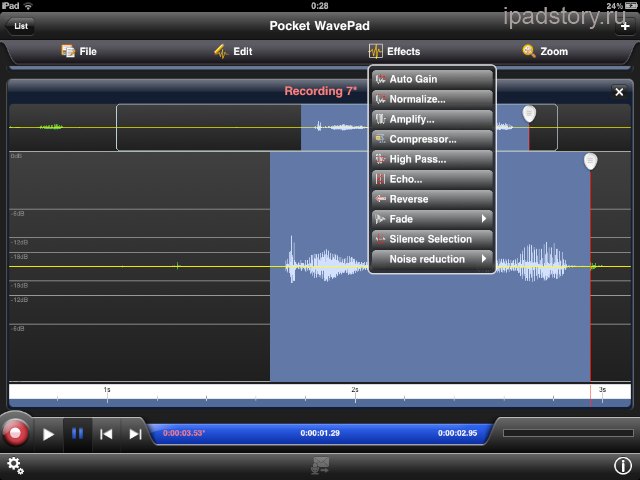This screenshot has height=480, width=640.
Task: Choose Normalize... effect
Action: pyautogui.click(x=432, y=99)
